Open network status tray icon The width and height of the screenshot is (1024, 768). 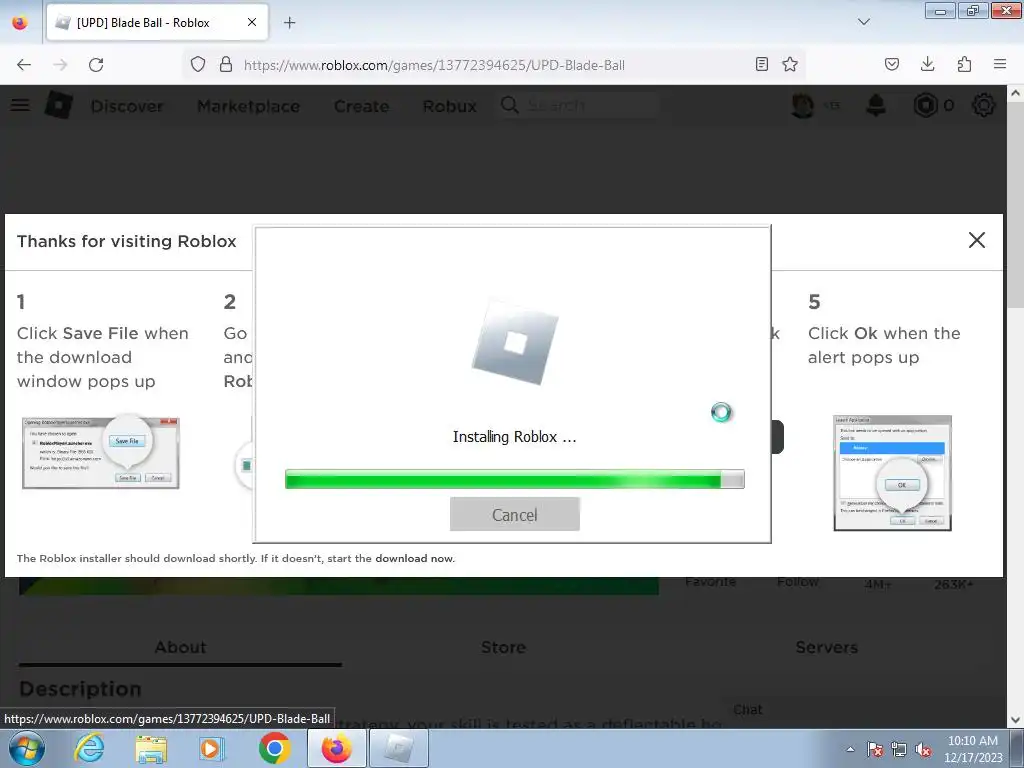coord(899,749)
